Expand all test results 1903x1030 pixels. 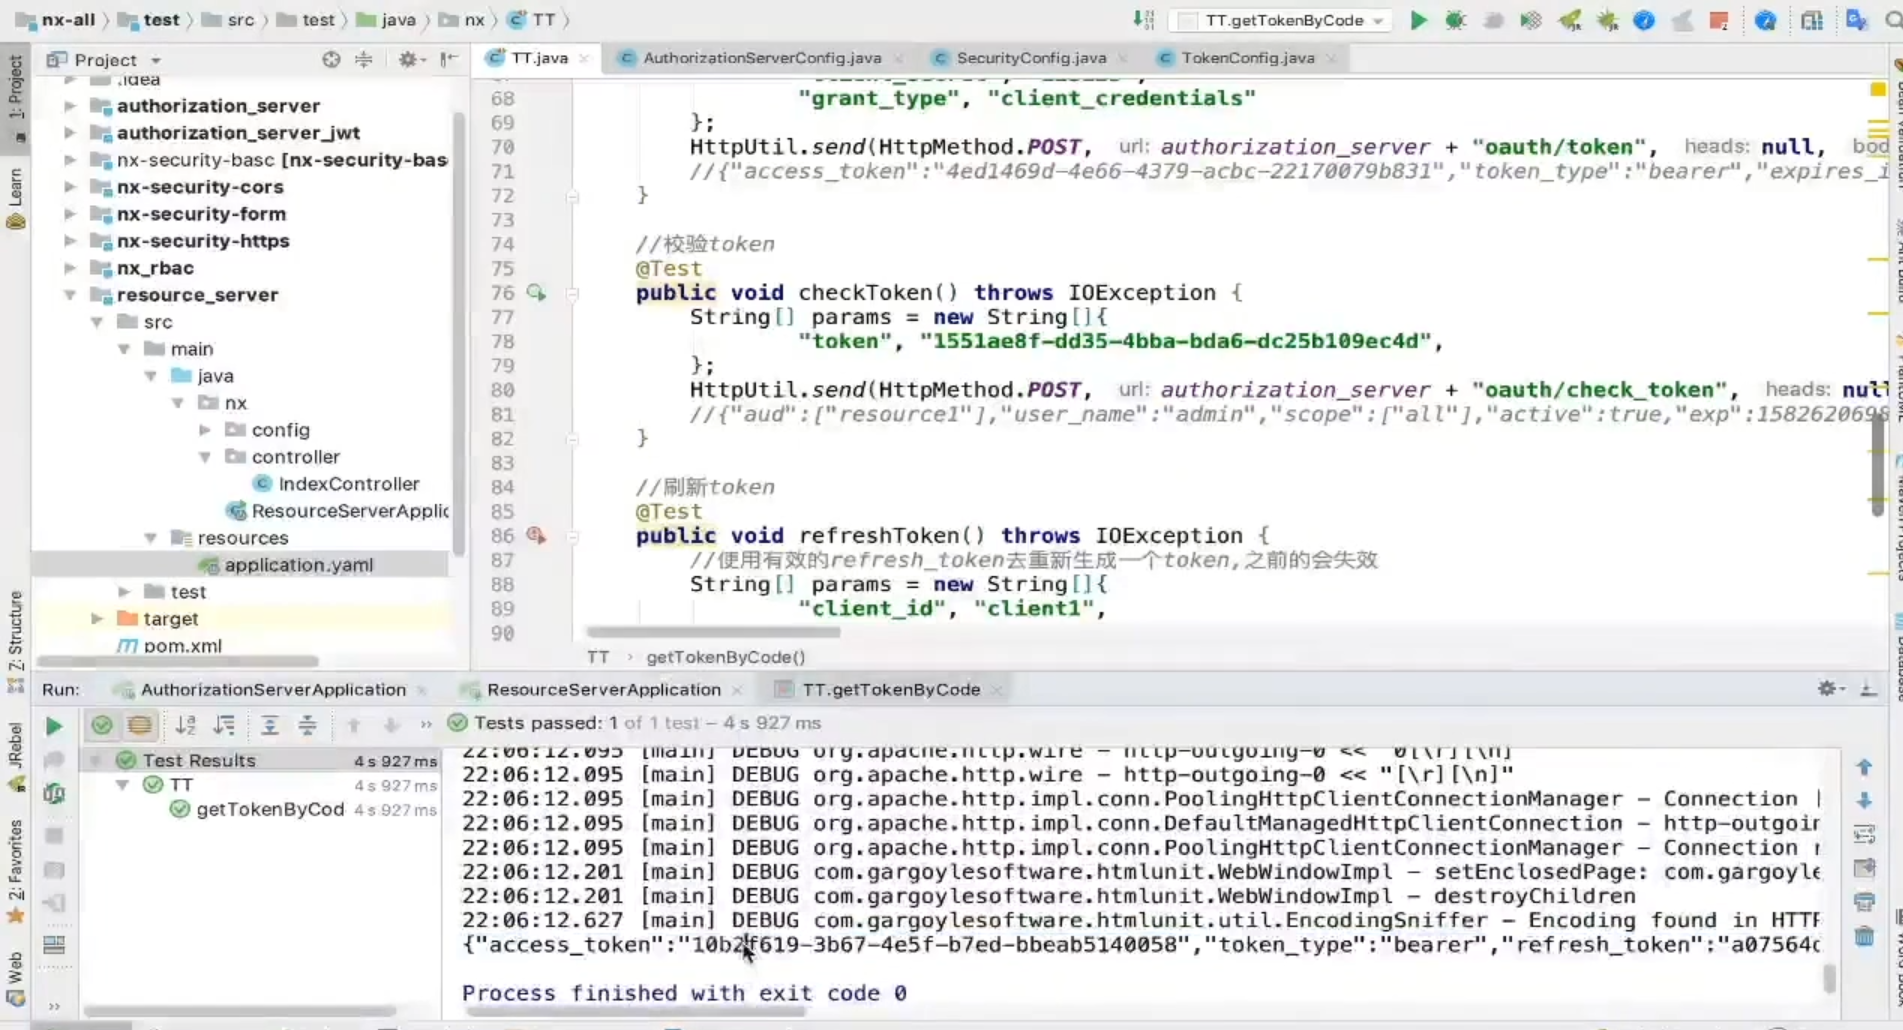pyautogui.click(x=270, y=725)
